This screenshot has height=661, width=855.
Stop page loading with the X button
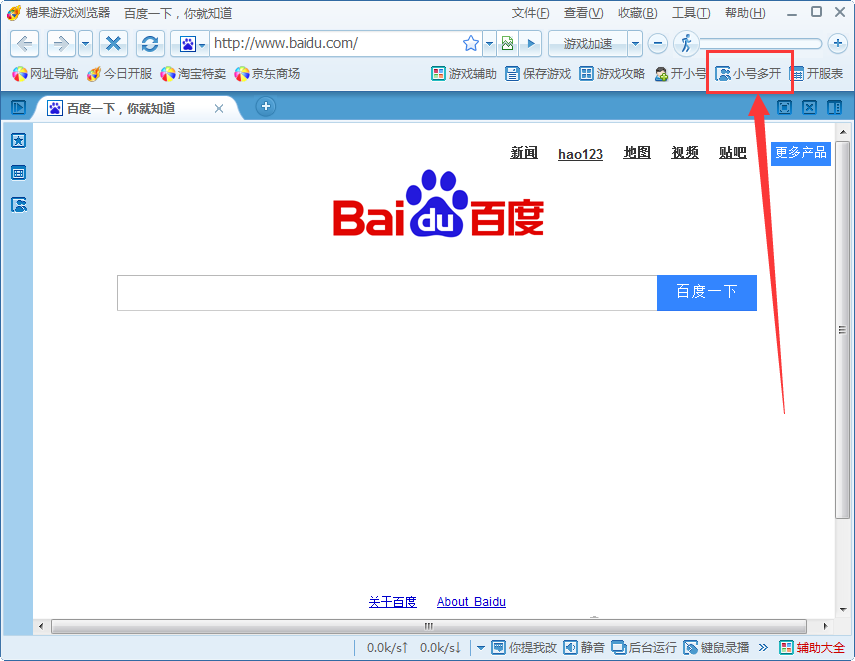pos(113,44)
